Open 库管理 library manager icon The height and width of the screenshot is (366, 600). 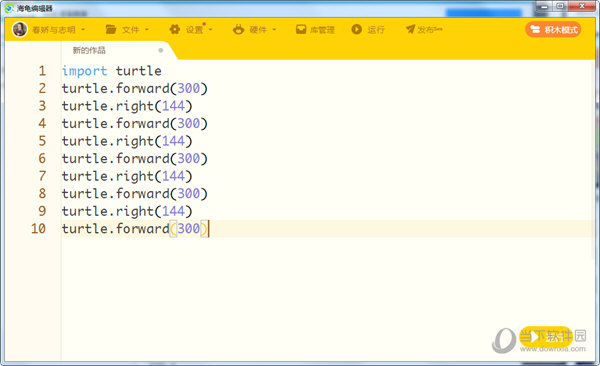pos(301,29)
